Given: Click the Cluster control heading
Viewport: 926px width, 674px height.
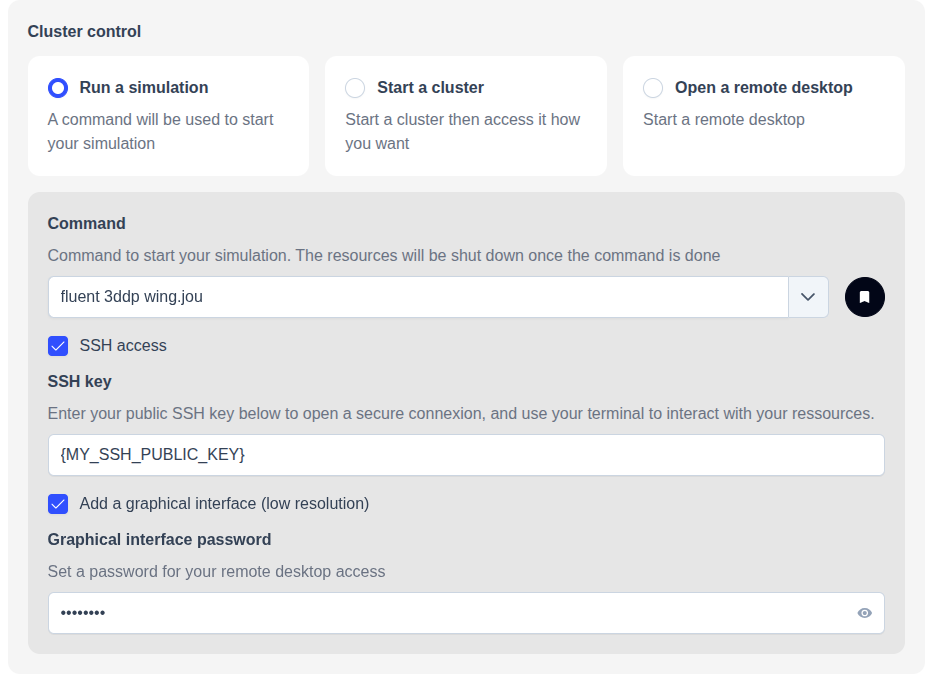Looking at the screenshot, I should [84, 31].
